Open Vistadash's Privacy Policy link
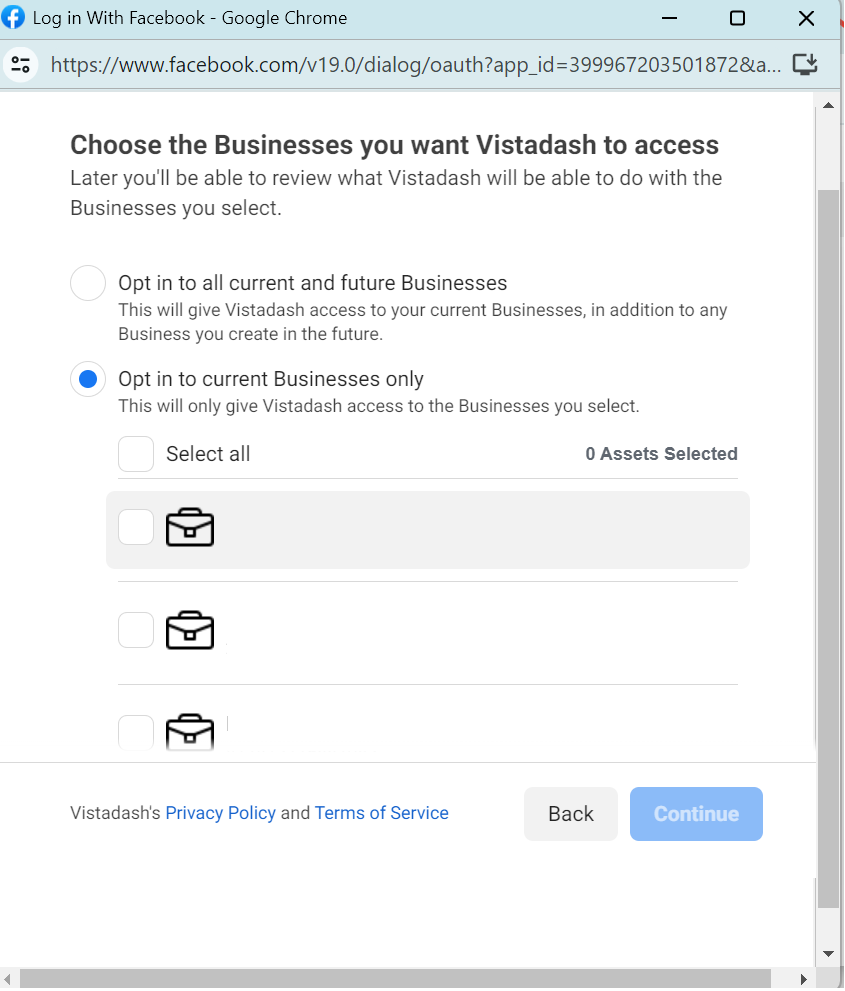The height and width of the screenshot is (991, 845). tap(221, 813)
